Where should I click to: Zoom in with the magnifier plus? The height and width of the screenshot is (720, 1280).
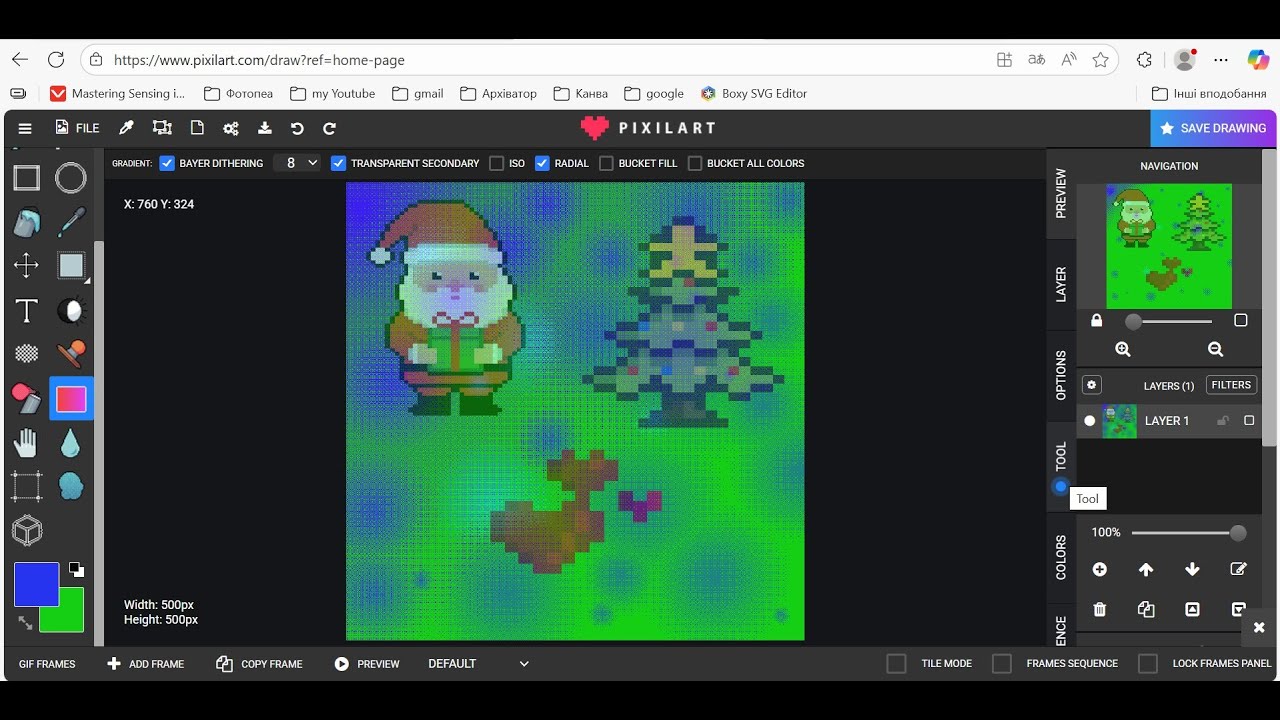point(1123,349)
